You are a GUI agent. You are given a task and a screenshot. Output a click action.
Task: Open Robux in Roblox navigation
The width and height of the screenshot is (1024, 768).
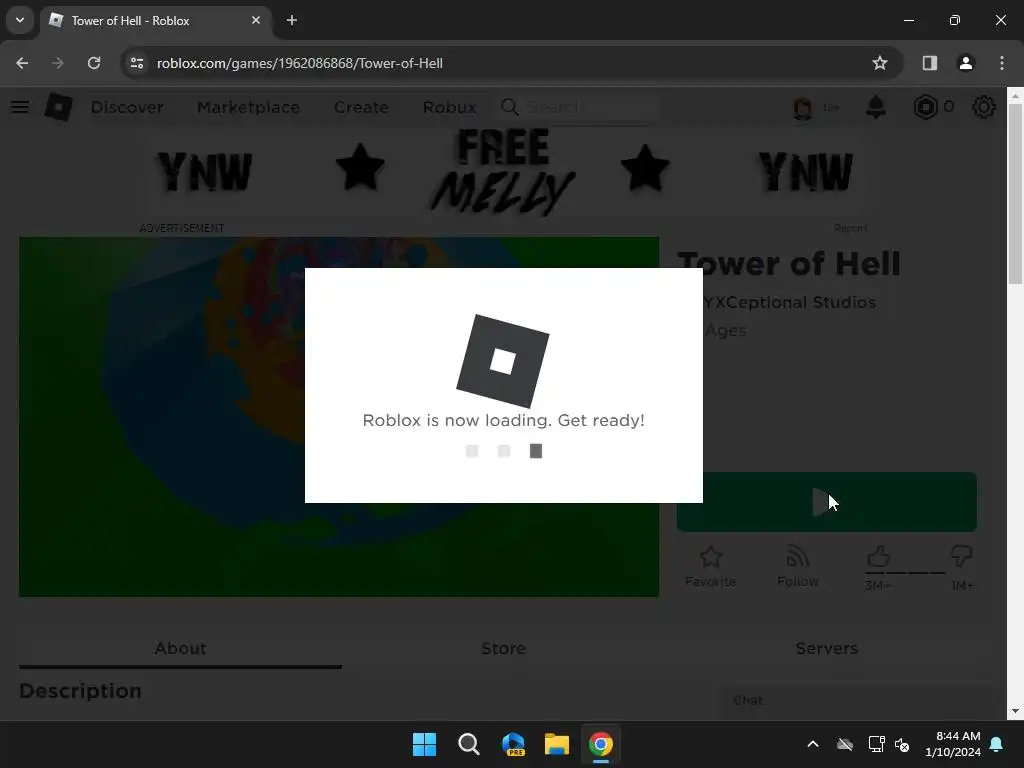click(x=449, y=107)
